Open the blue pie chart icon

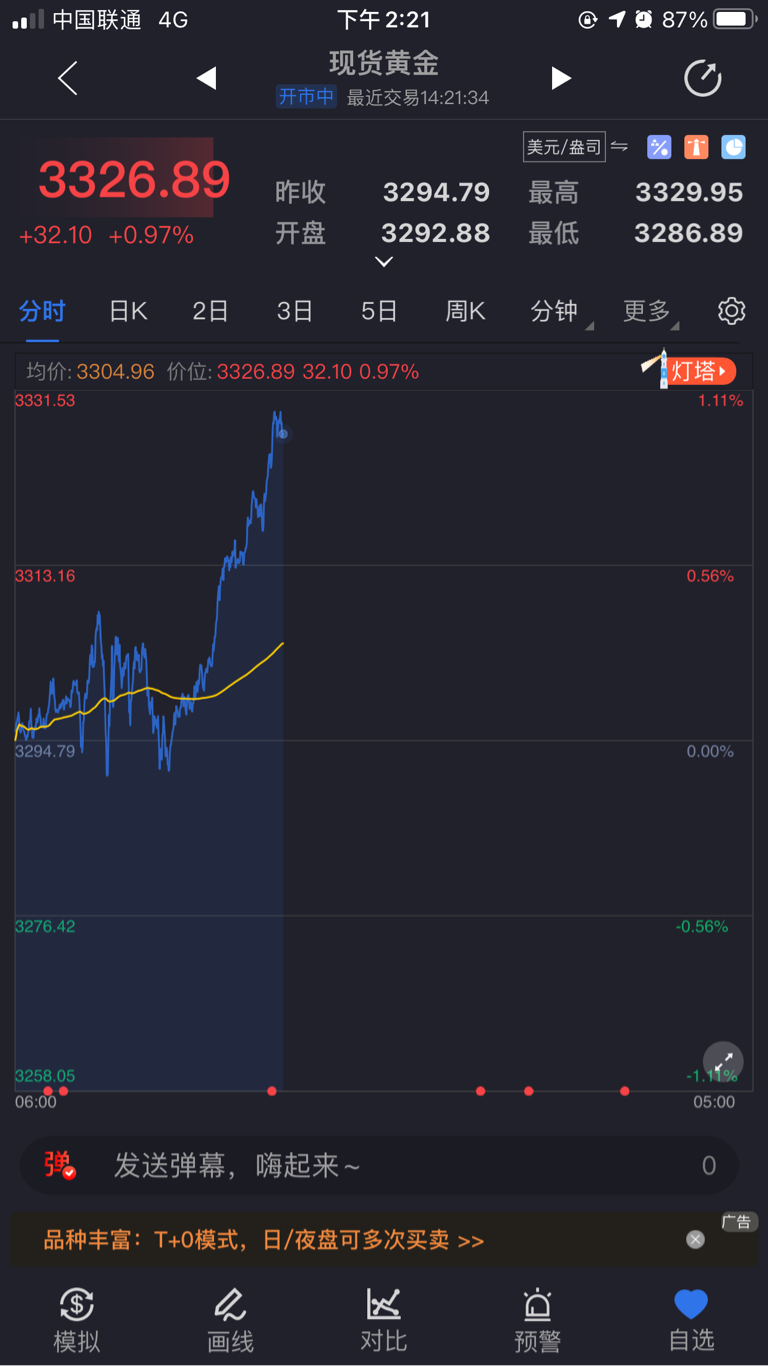click(x=734, y=147)
